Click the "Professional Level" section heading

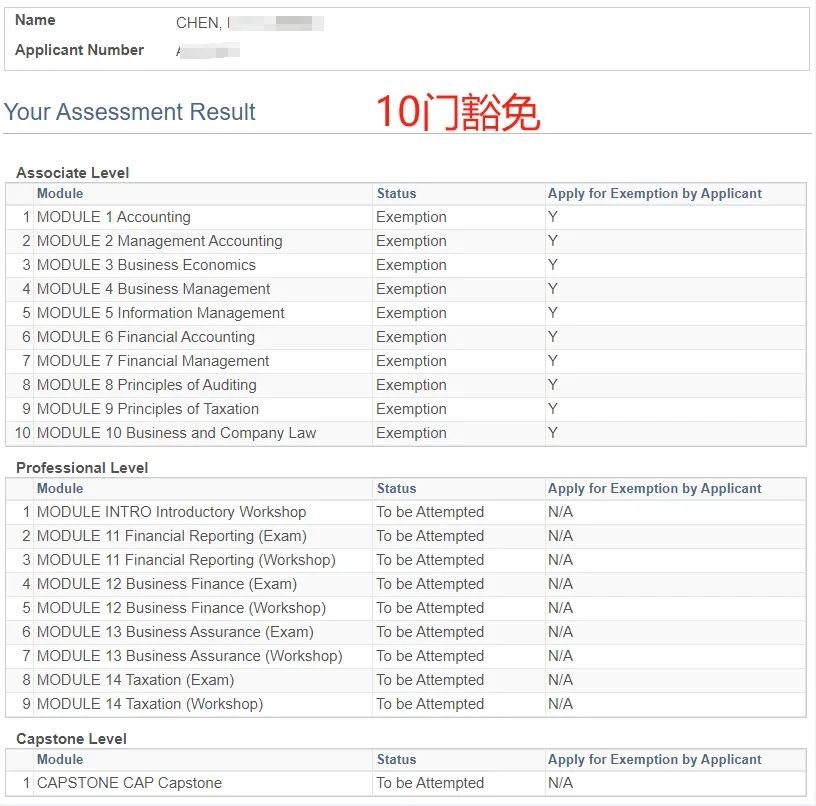[82, 468]
